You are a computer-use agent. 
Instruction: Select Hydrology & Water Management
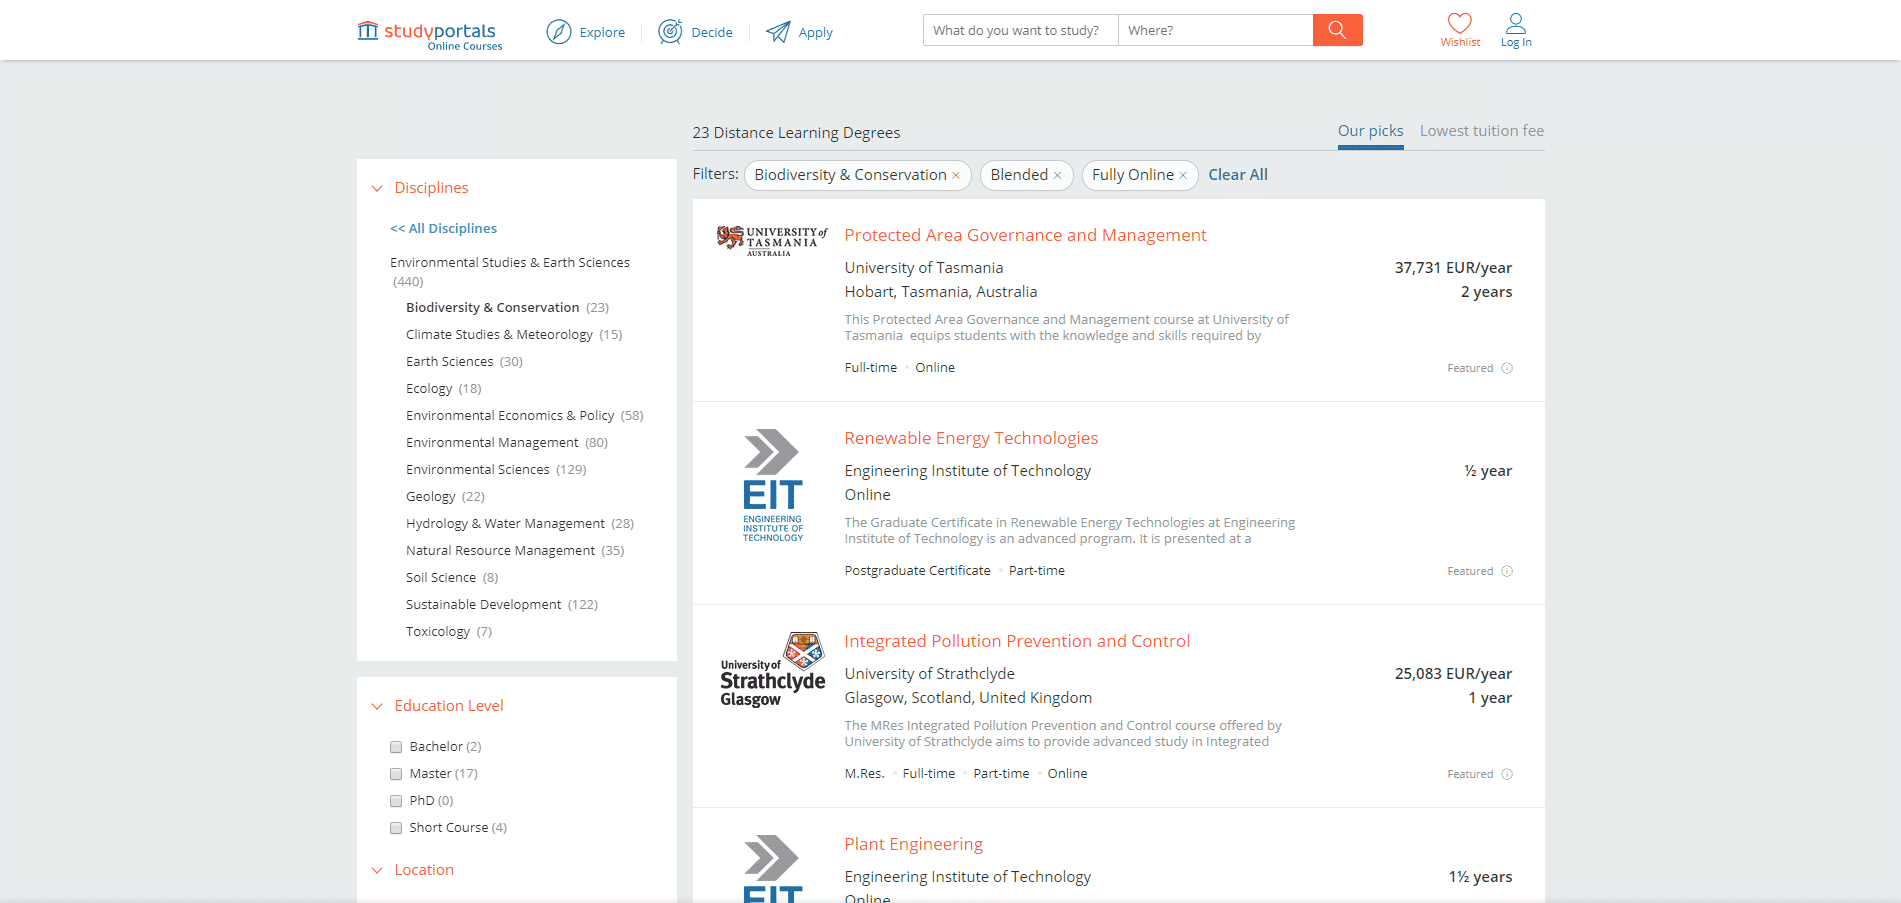point(505,523)
